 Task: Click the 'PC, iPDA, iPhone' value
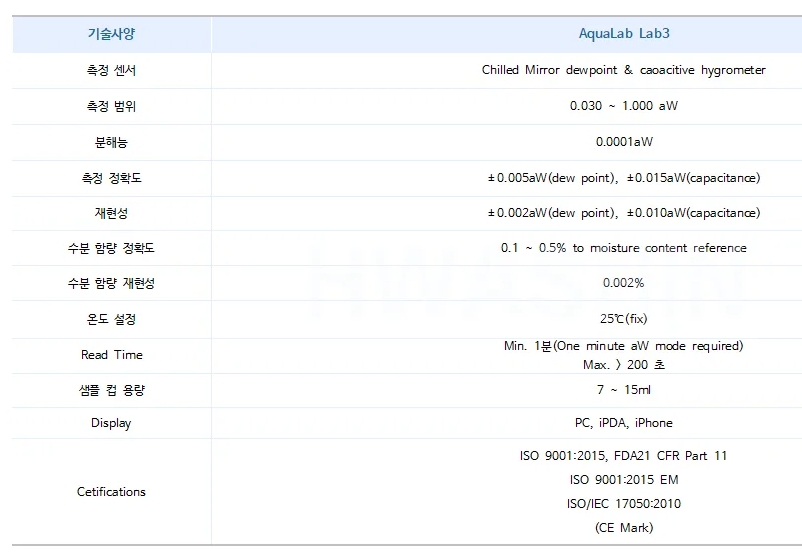(623, 423)
